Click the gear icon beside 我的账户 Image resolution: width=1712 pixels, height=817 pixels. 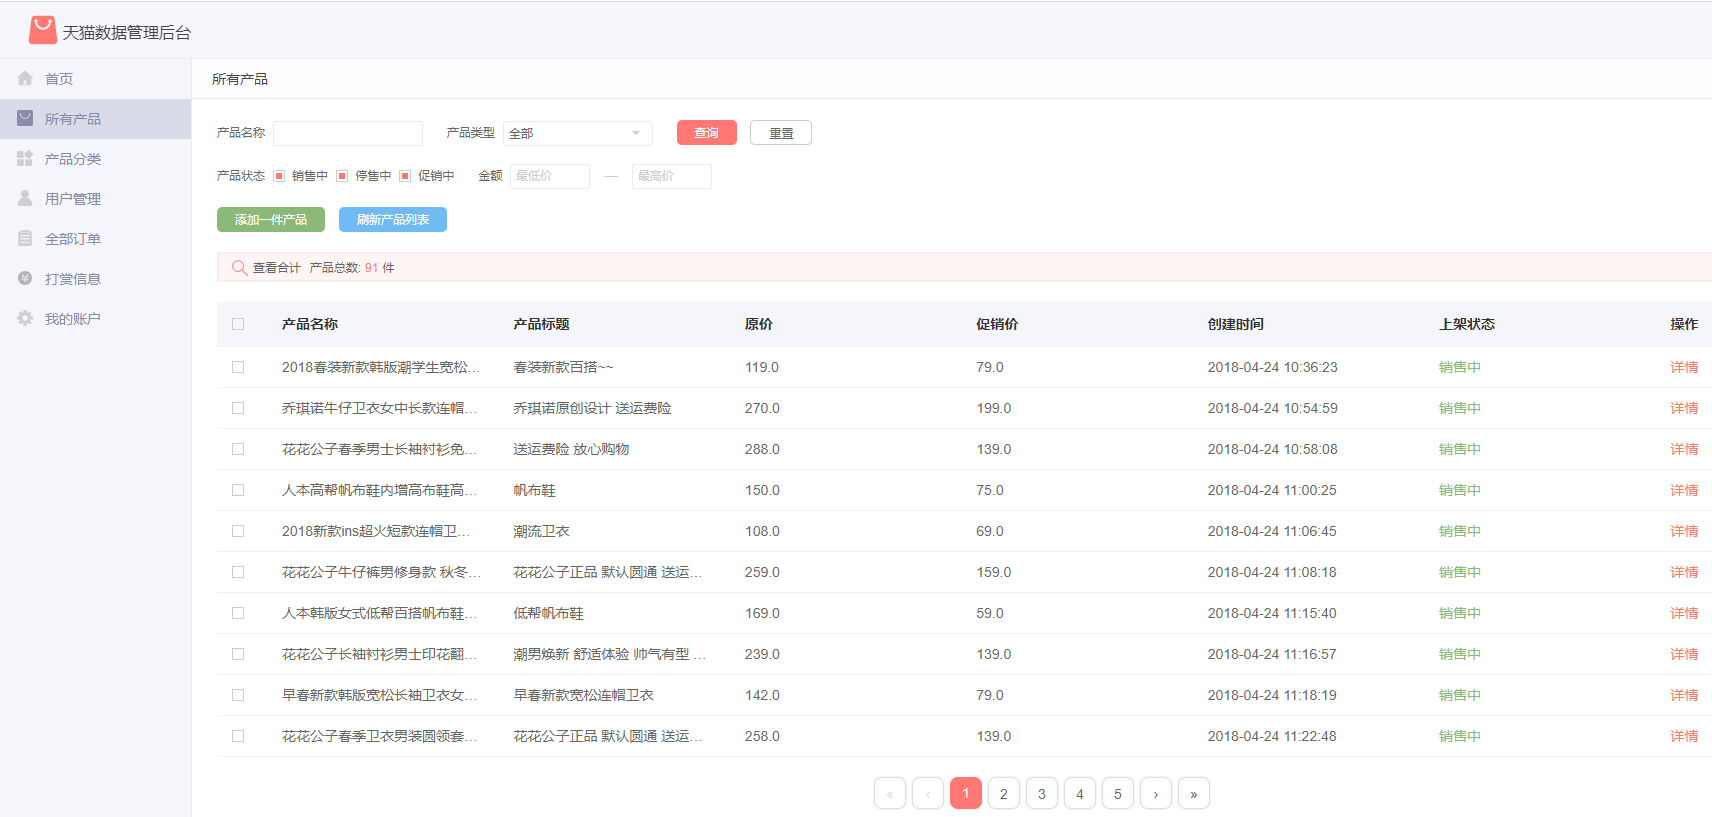coord(25,318)
